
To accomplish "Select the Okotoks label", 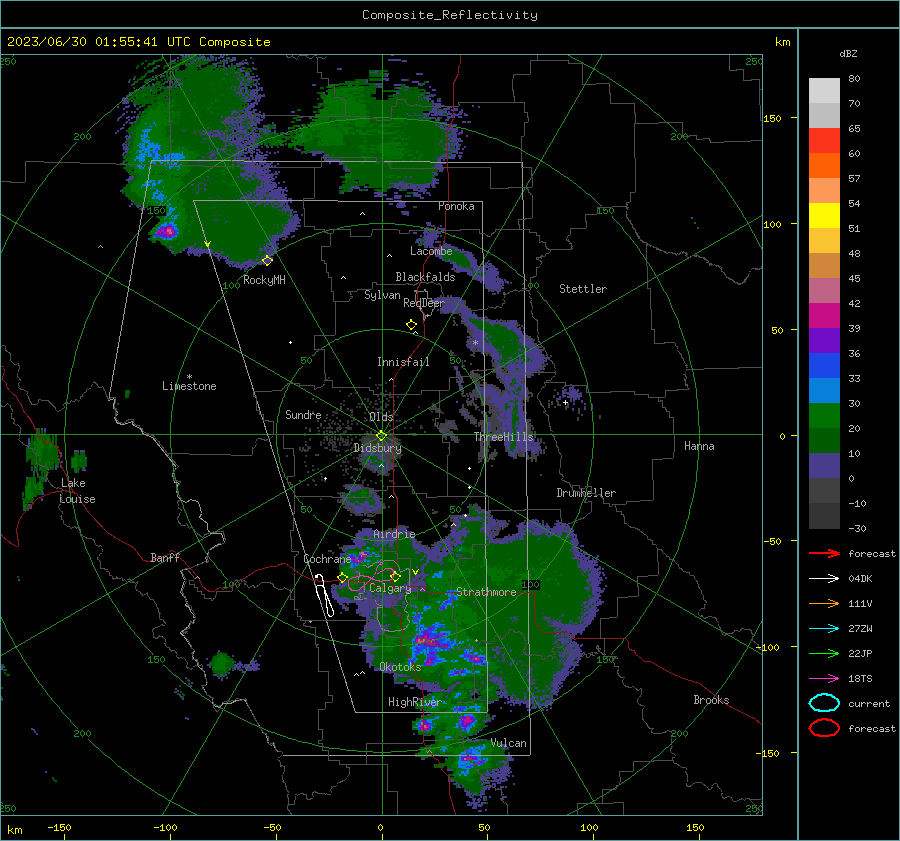I will pos(400,666).
